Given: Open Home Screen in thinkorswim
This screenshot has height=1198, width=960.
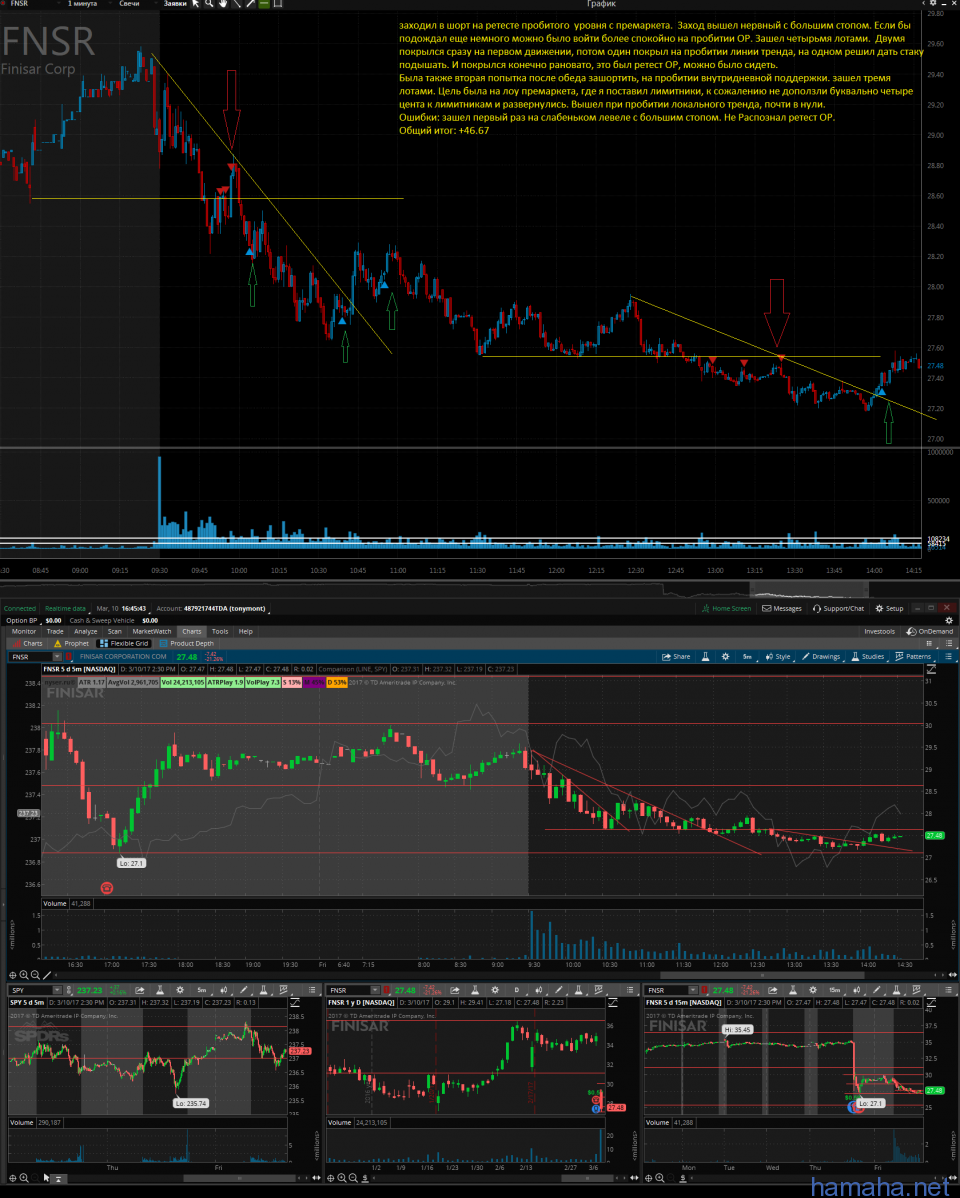Looking at the screenshot, I should (726, 609).
